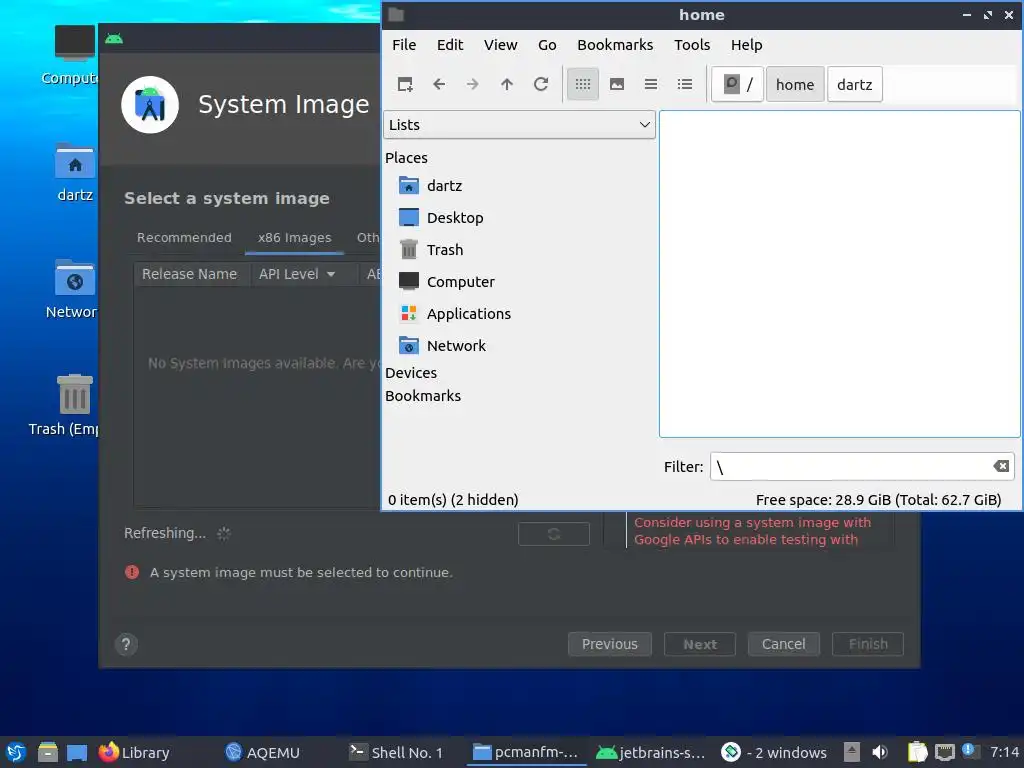Click the item count status text

pyautogui.click(x=453, y=500)
